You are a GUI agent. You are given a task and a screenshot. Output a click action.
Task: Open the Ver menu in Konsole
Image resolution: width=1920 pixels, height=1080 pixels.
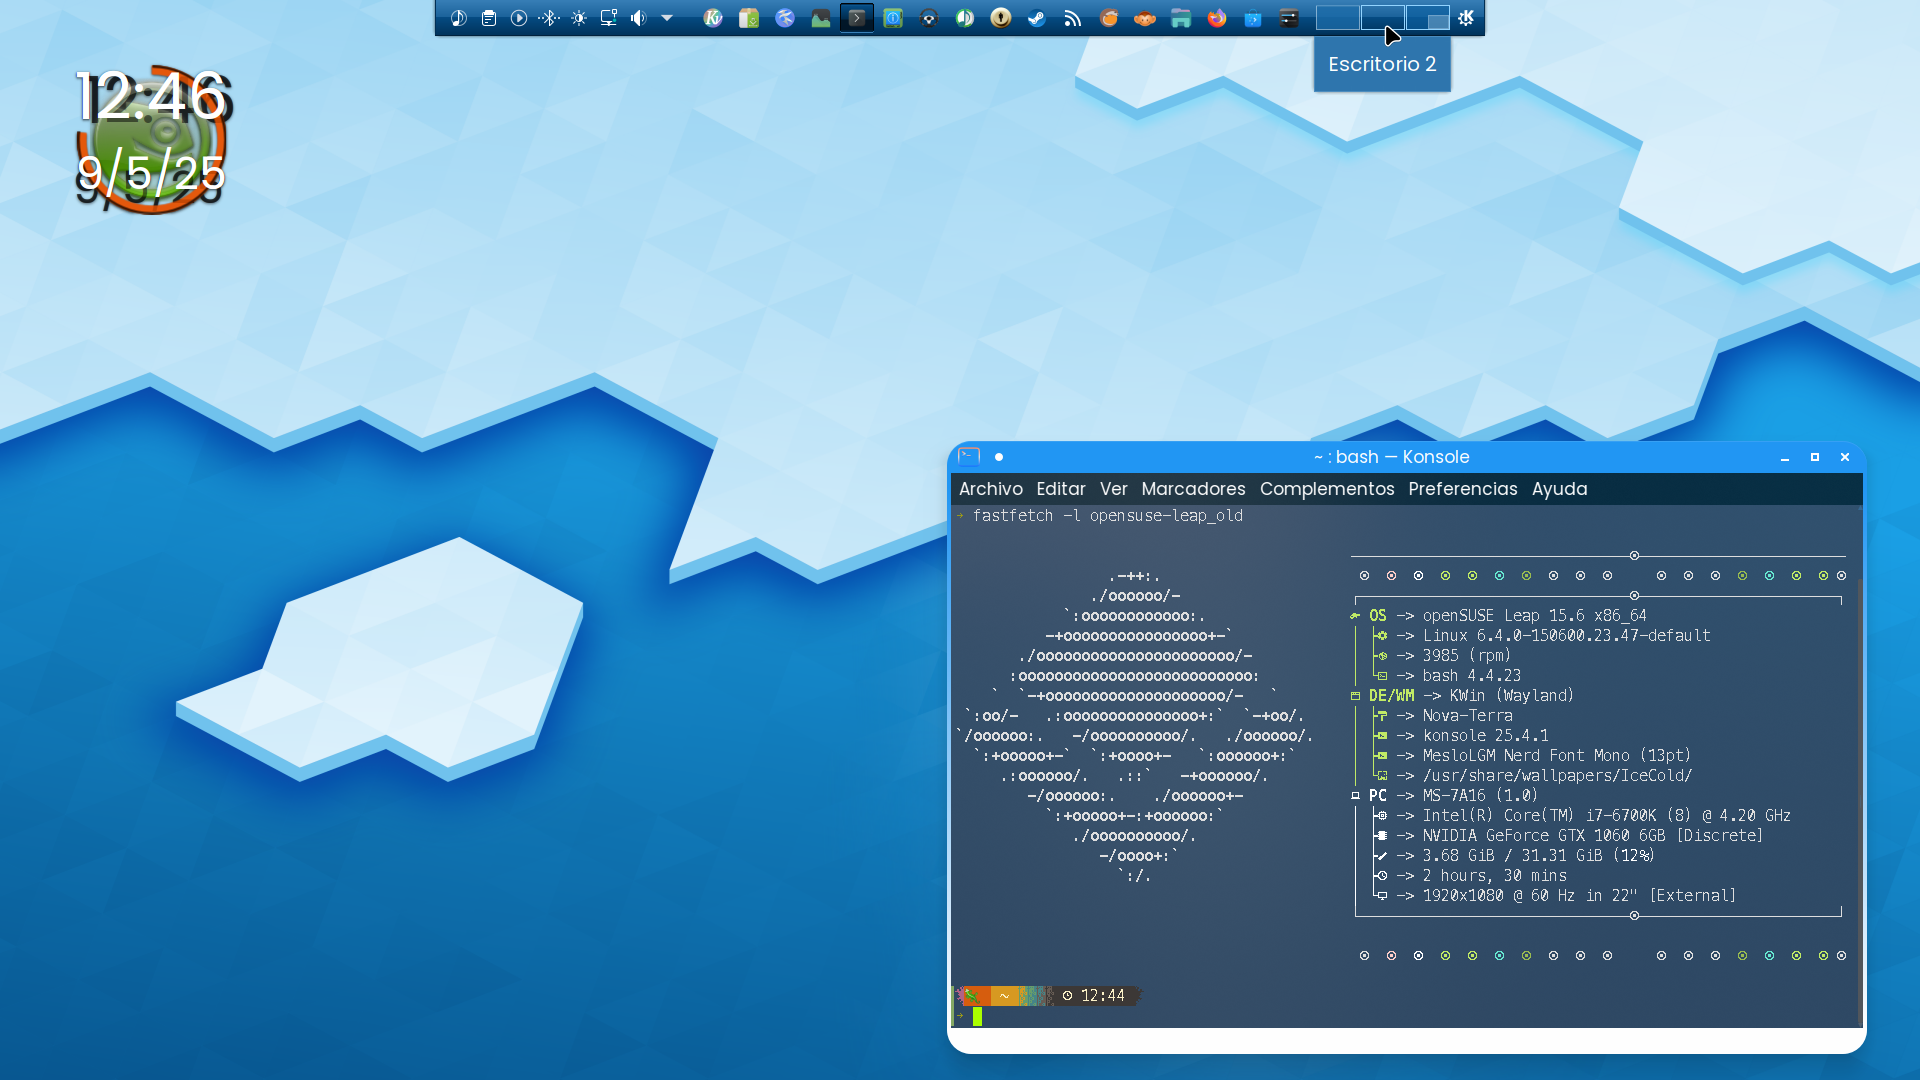[1113, 489]
